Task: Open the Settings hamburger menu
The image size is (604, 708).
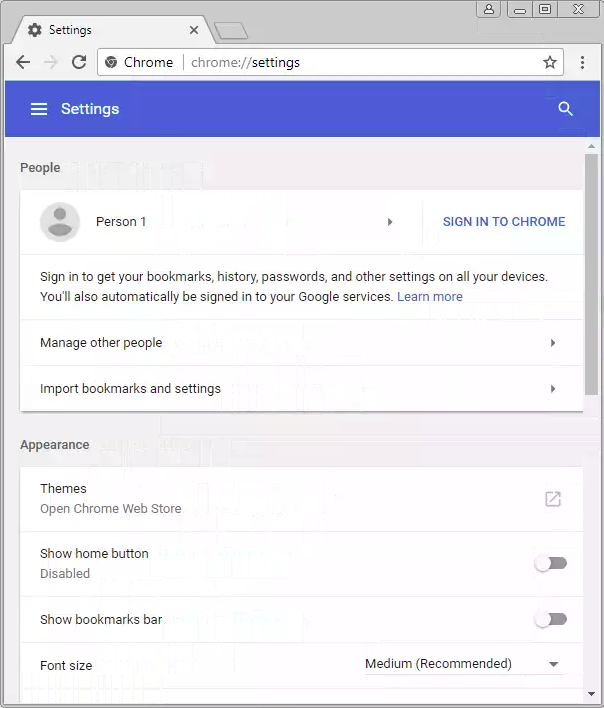Action: (39, 109)
